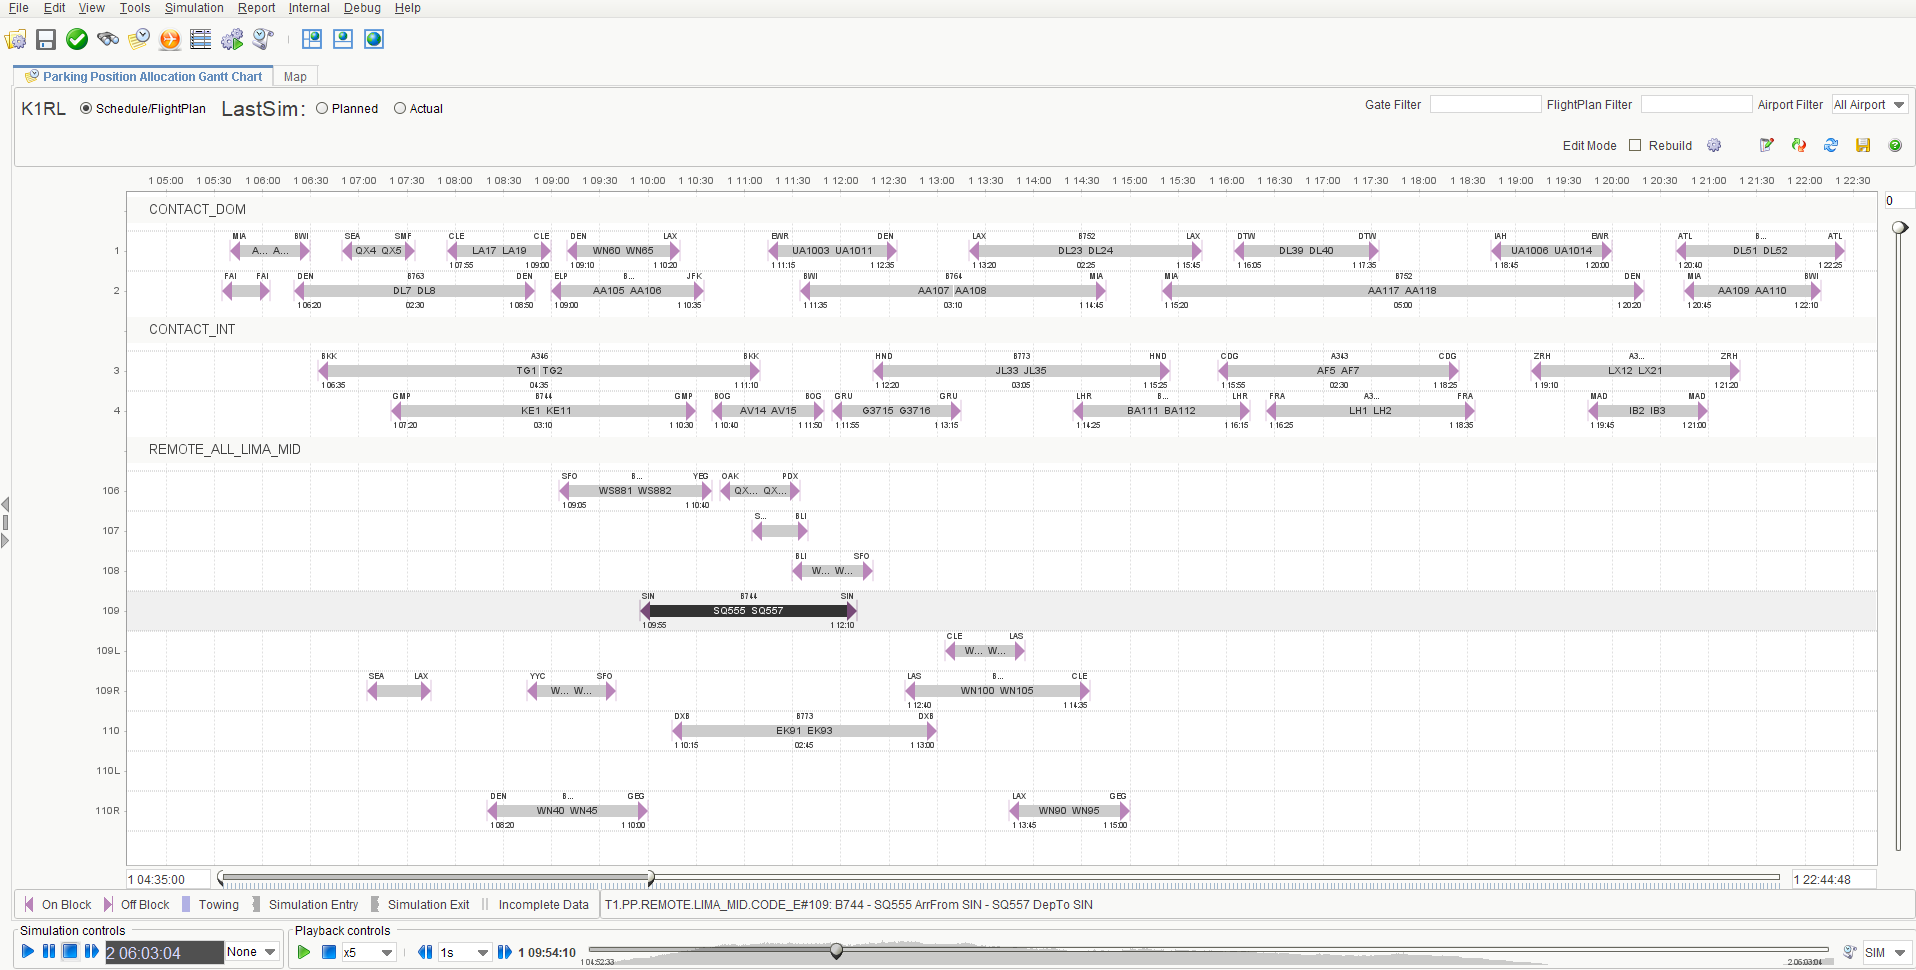1916x970 pixels.
Task: Expand the x5 playback speed dropdown
Action: (386, 953)
